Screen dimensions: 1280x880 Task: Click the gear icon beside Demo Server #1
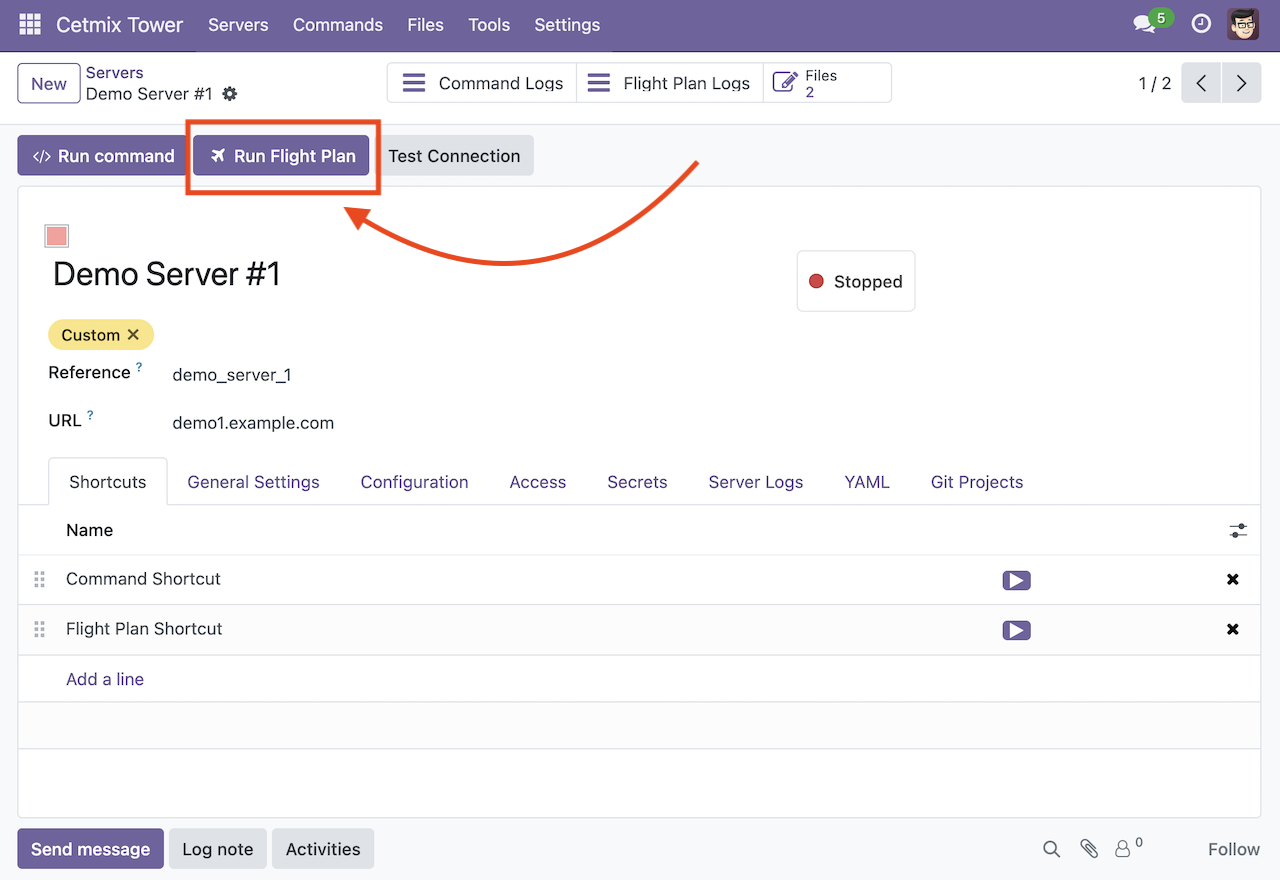tap(230, 94)
